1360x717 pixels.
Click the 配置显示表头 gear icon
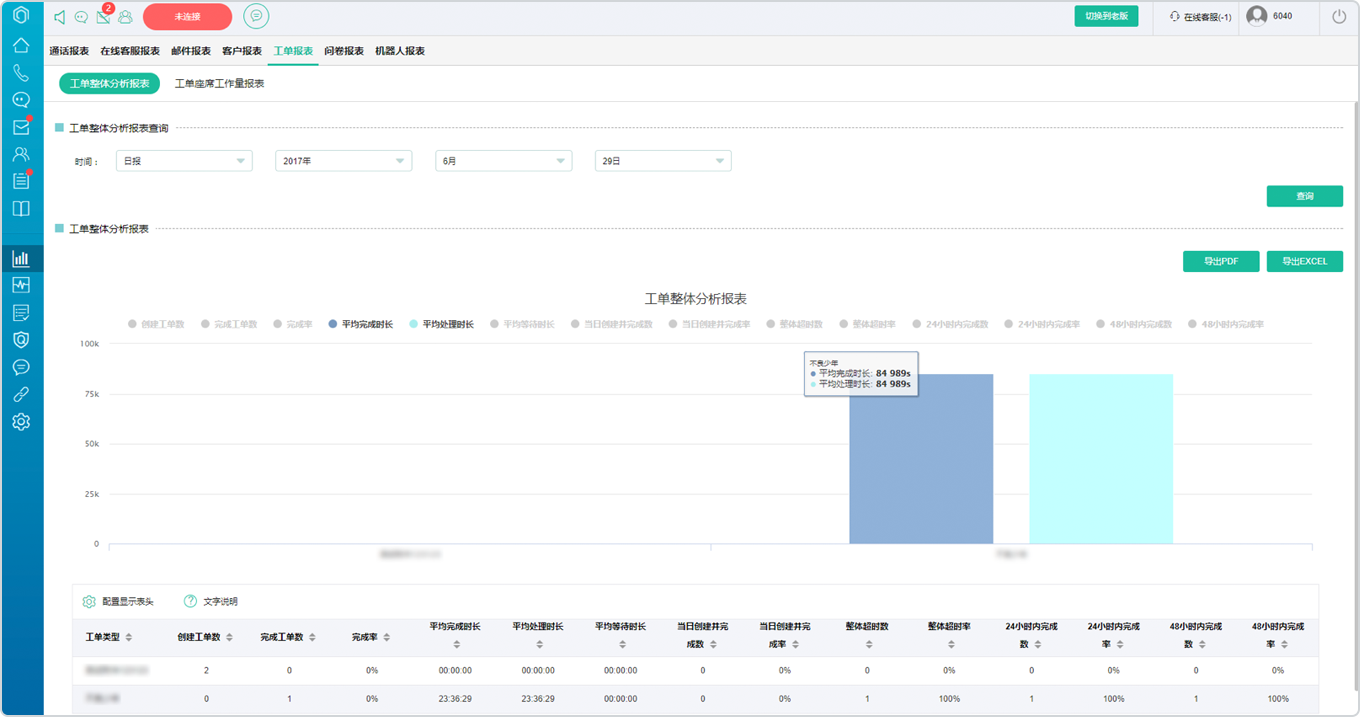tap(89, 602)
